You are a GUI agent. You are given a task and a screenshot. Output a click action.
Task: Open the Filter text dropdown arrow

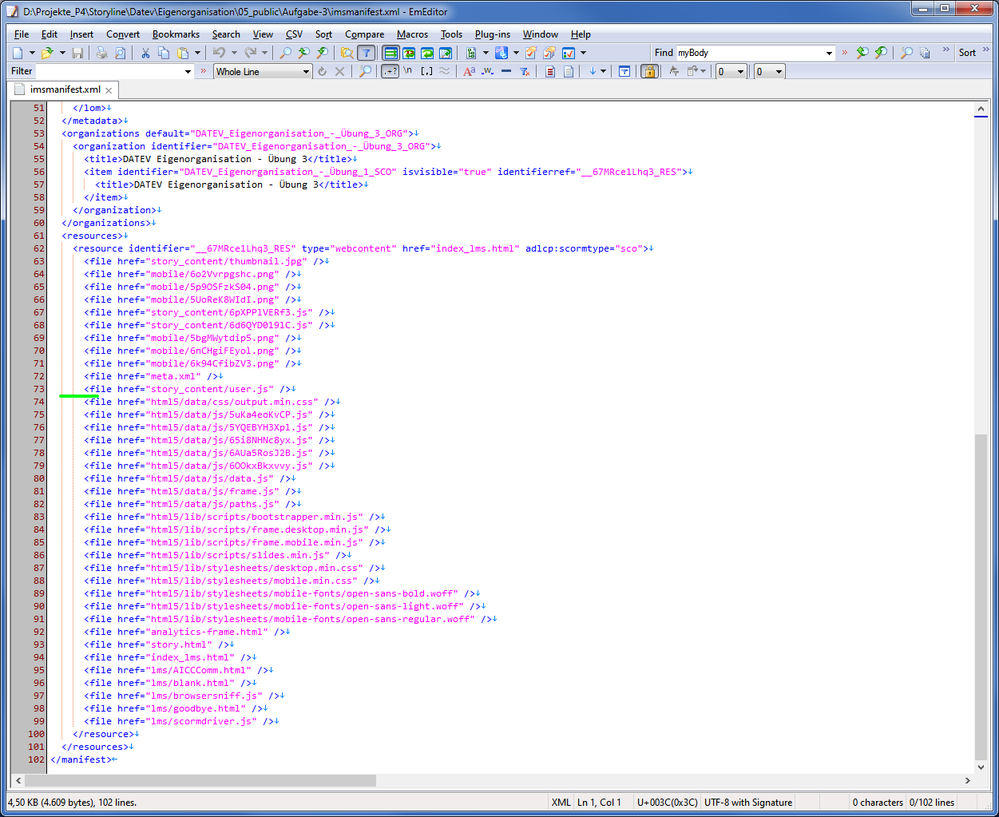tap(188, 72)
